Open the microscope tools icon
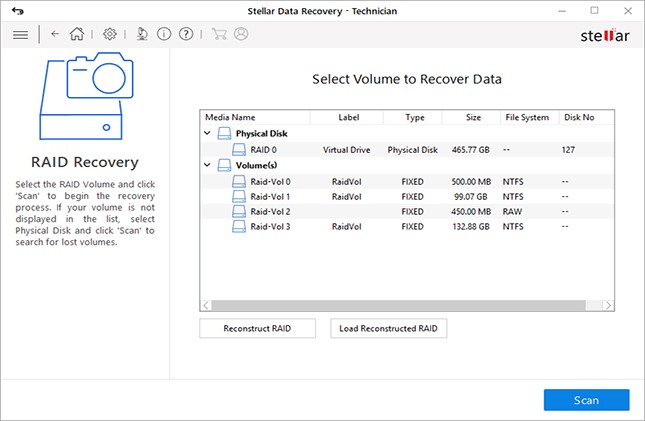 142,34
